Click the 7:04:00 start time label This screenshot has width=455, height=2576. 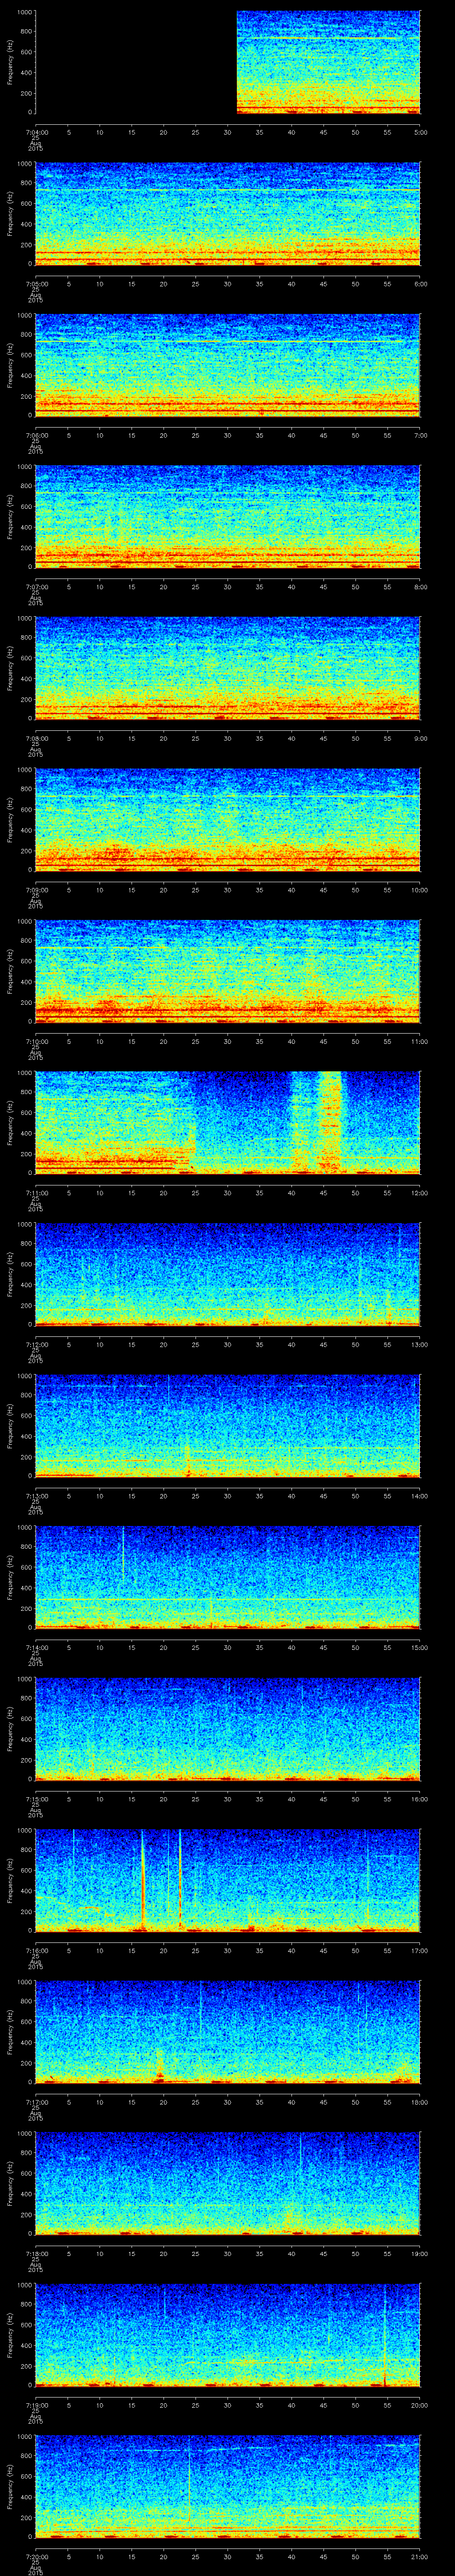[36, 132]
